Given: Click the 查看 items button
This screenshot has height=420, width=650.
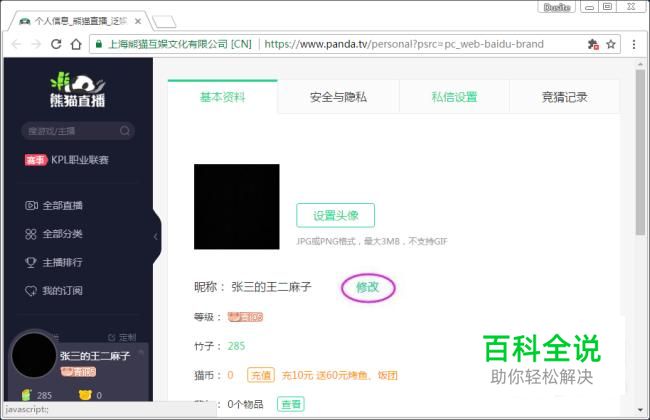Looking at the screenshot, I should pyautogui.click(x=291, y=404).
